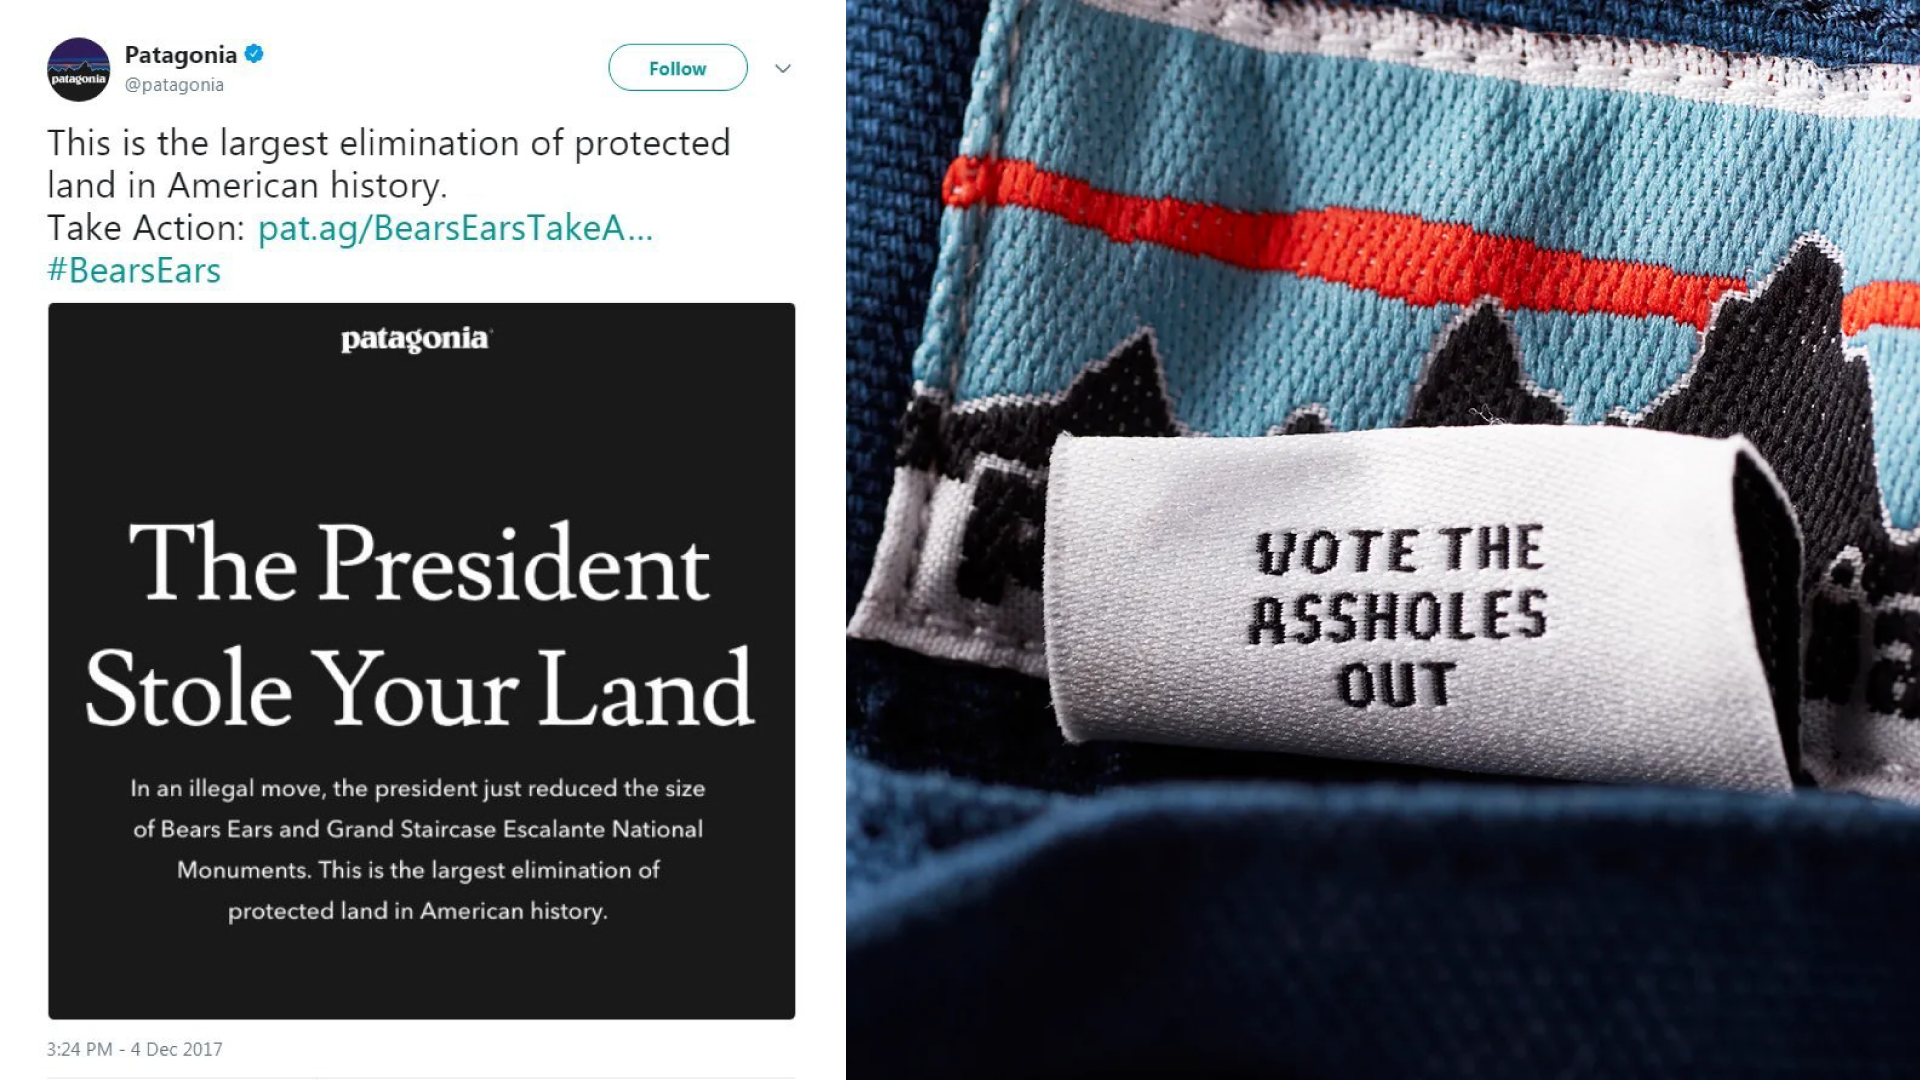Click the Patagonia display name
This screenshot has height=1080, width=1920.
click(181, 55)
